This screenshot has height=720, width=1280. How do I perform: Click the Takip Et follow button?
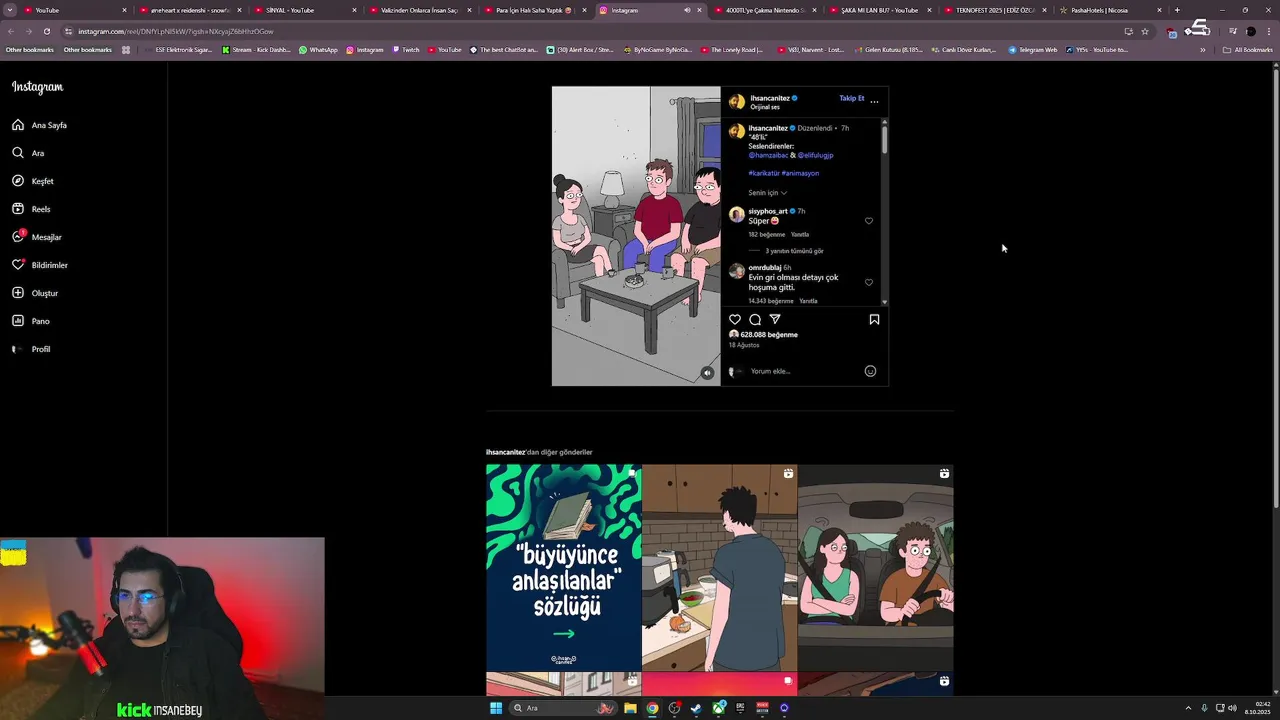(852, 98)
